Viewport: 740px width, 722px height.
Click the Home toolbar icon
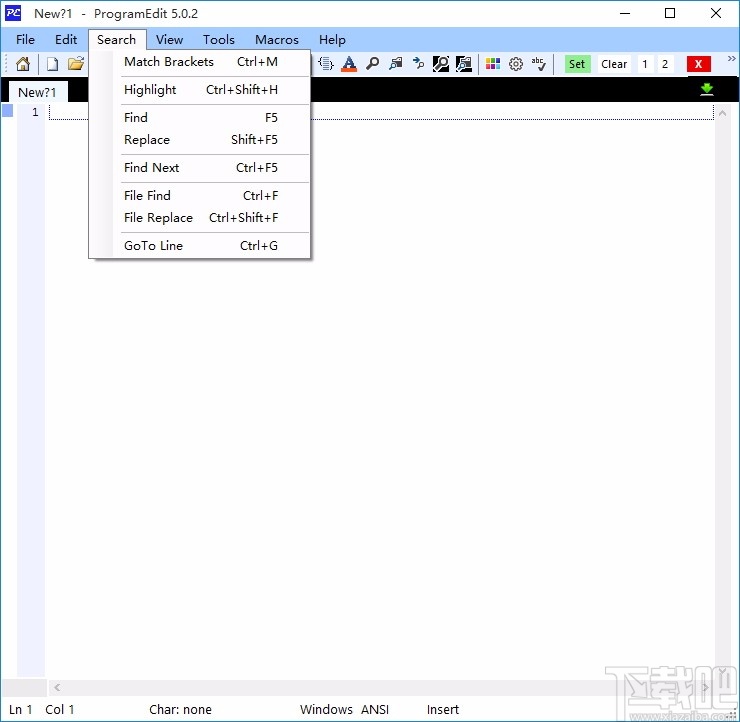(x=23, y=64)
